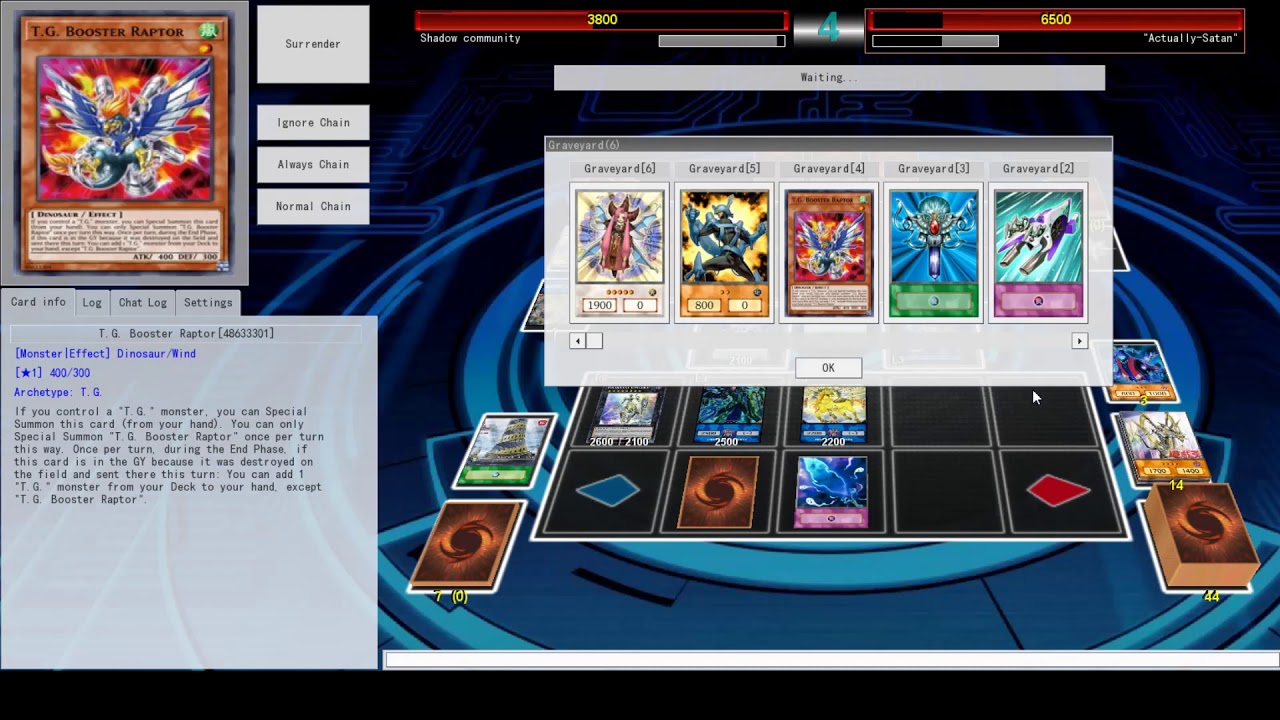The width and height of the screenshot is (1280, 720).
Task: Click the large T.G. Booster Raptor card preview
Action: coord(124,142)
